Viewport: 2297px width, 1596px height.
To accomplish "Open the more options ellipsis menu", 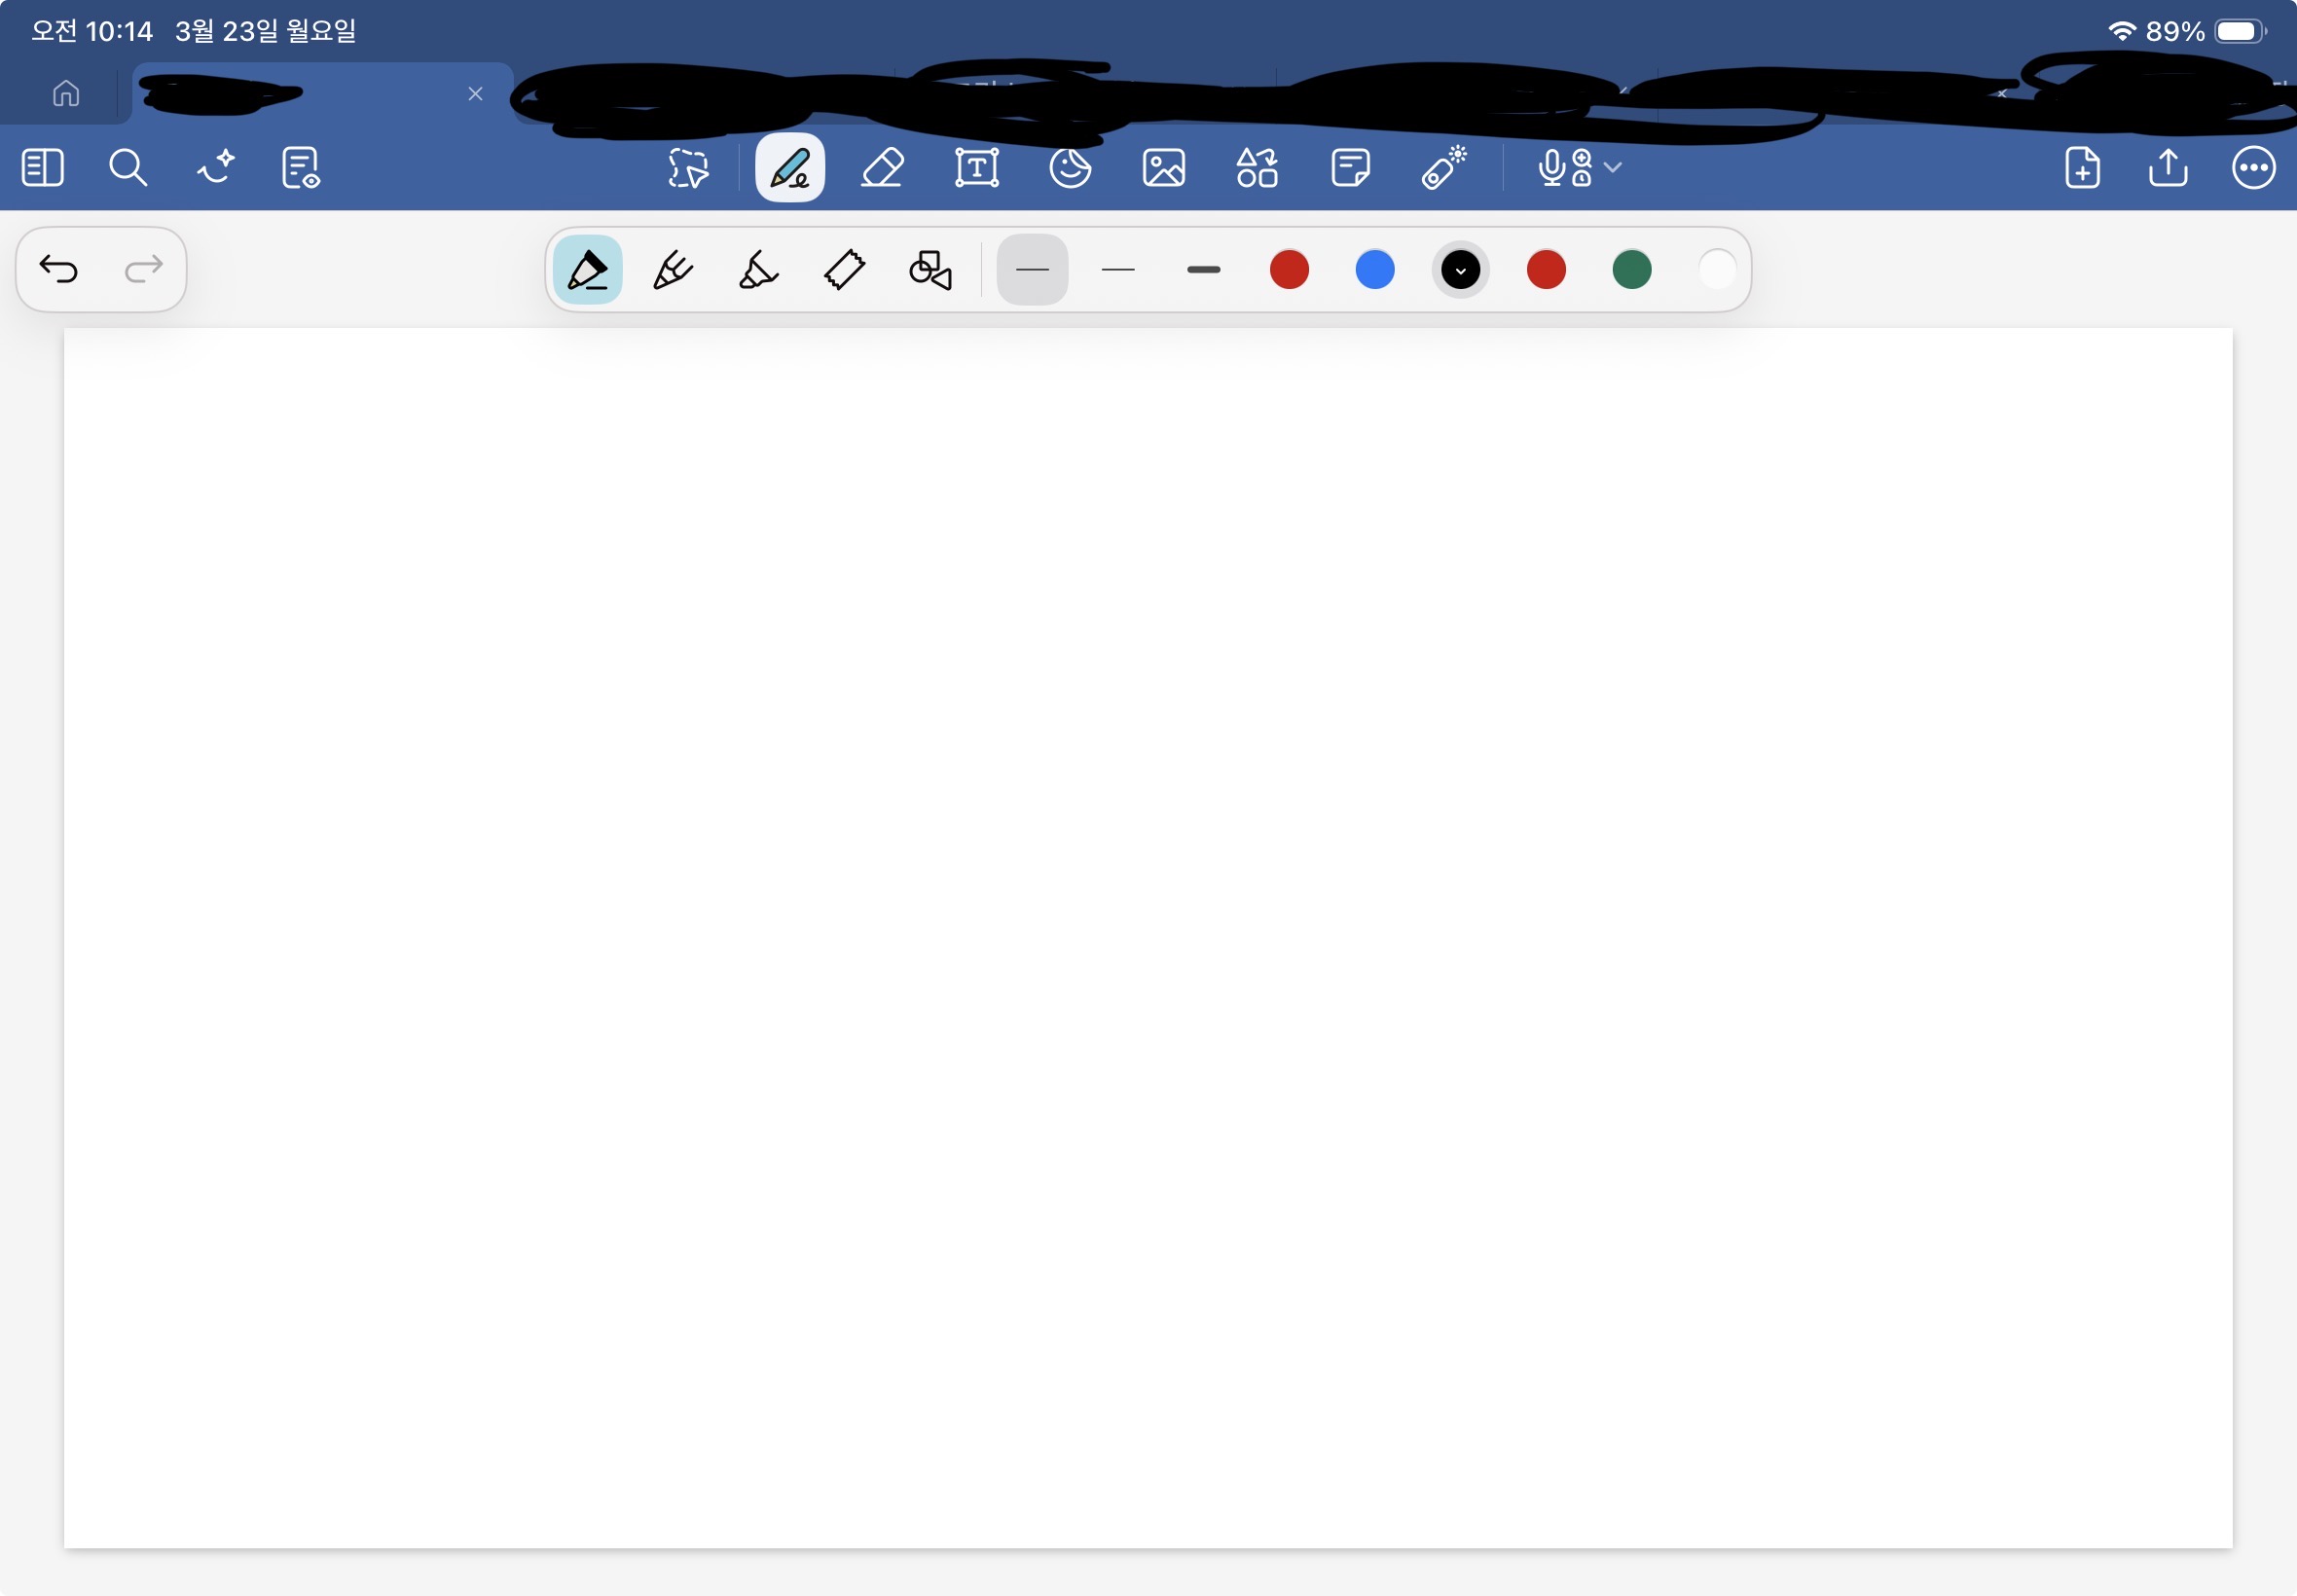I will coord(2254,168).
